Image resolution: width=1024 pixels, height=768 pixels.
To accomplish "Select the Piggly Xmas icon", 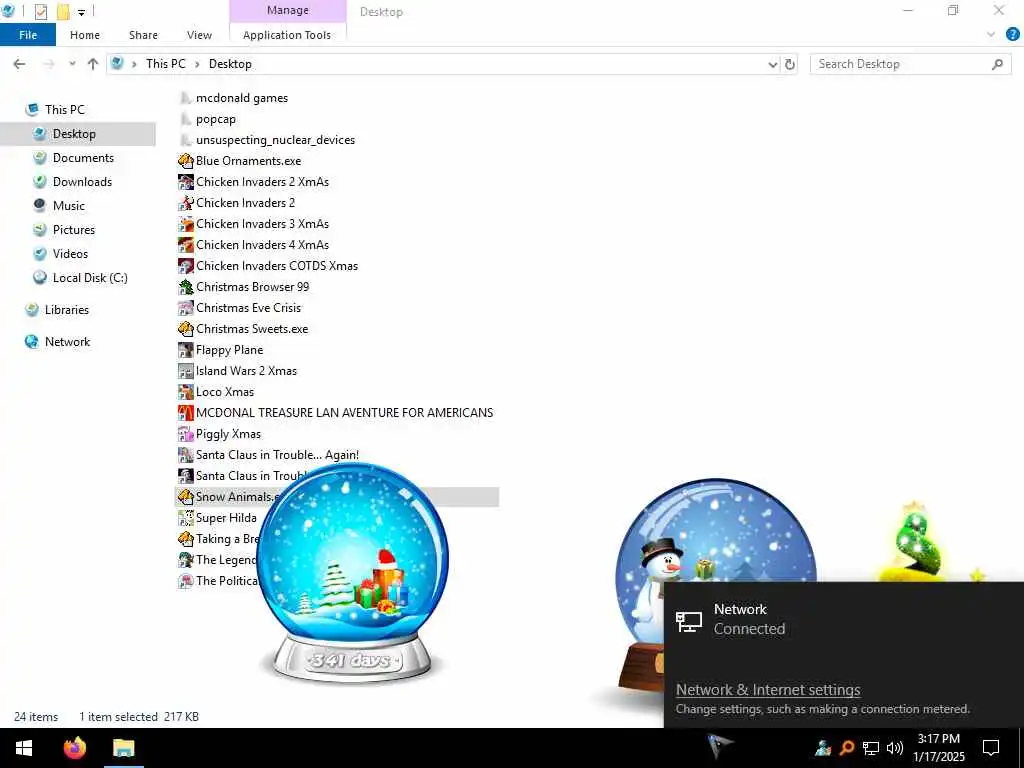I will click(185, 434).
